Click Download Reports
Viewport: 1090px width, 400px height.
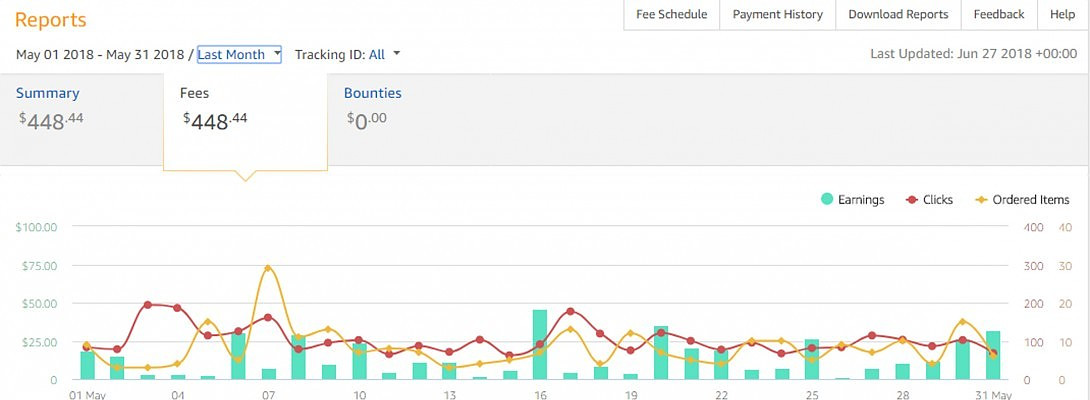[898, 15]
